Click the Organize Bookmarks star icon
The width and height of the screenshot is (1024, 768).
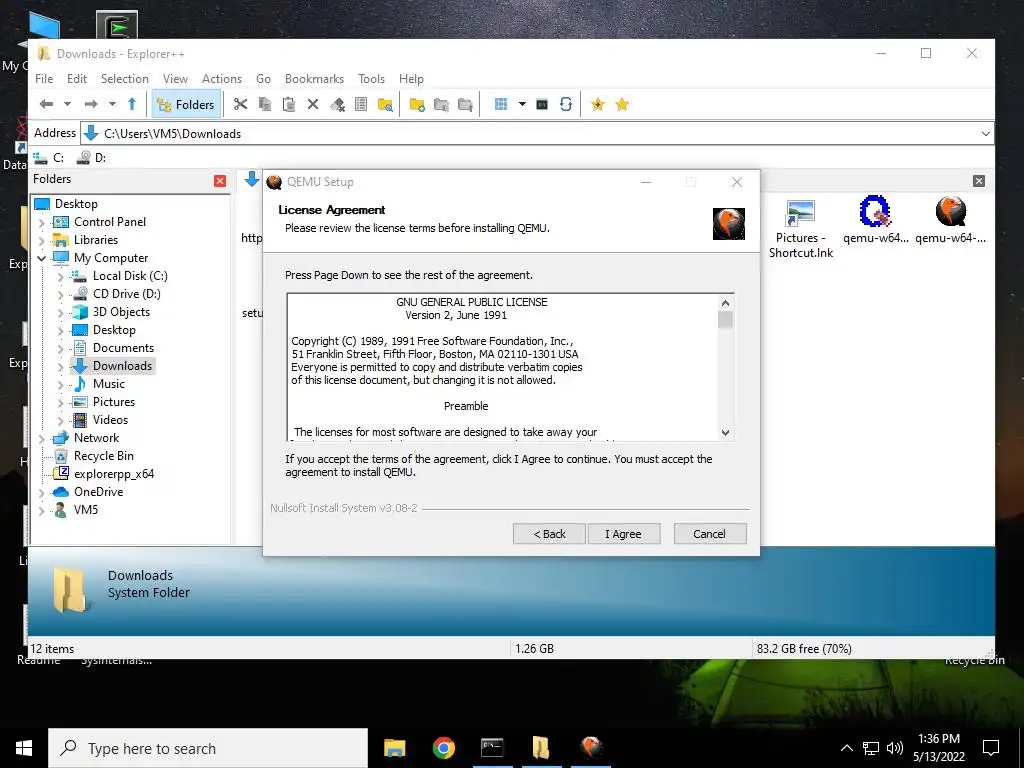click(622, 104)
